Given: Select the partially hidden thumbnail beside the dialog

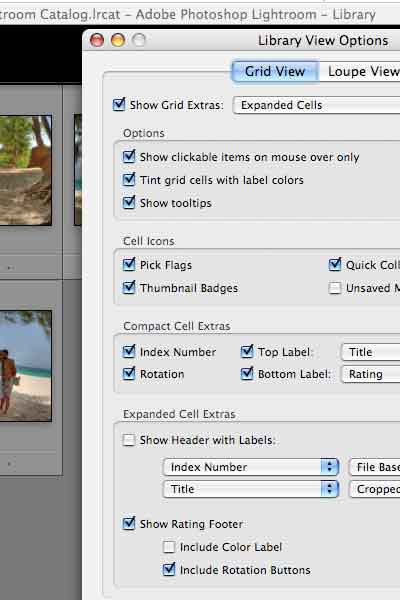Looking at the screenshot, I should (78, 170).
